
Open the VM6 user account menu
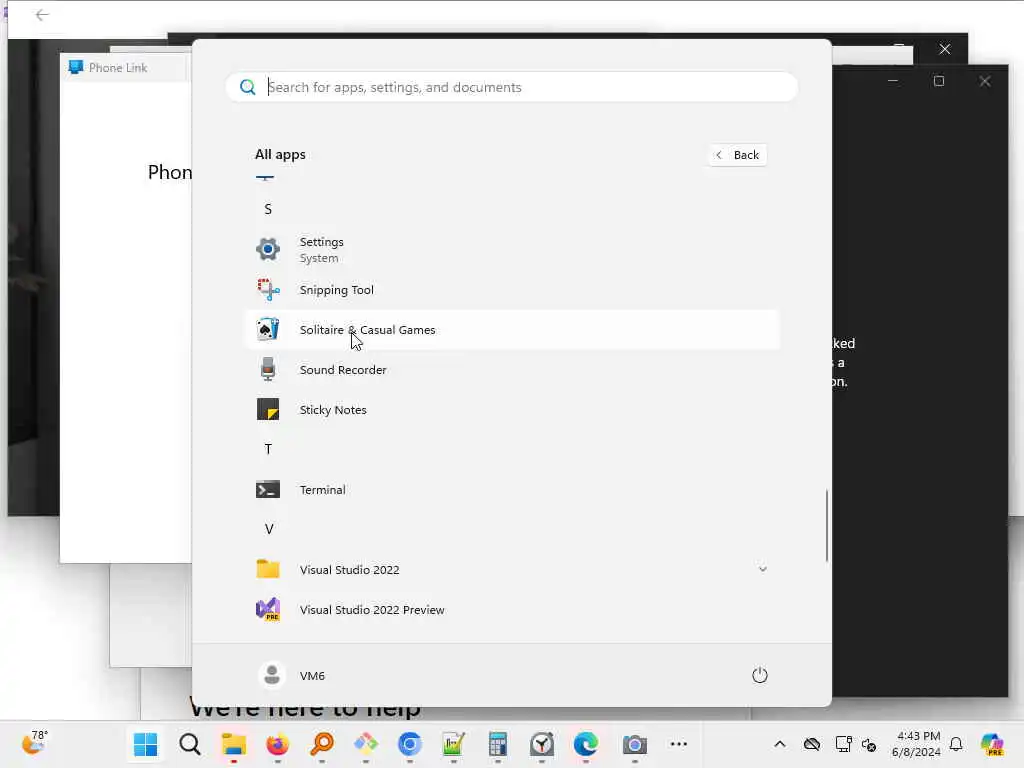(x=291, y=675)
